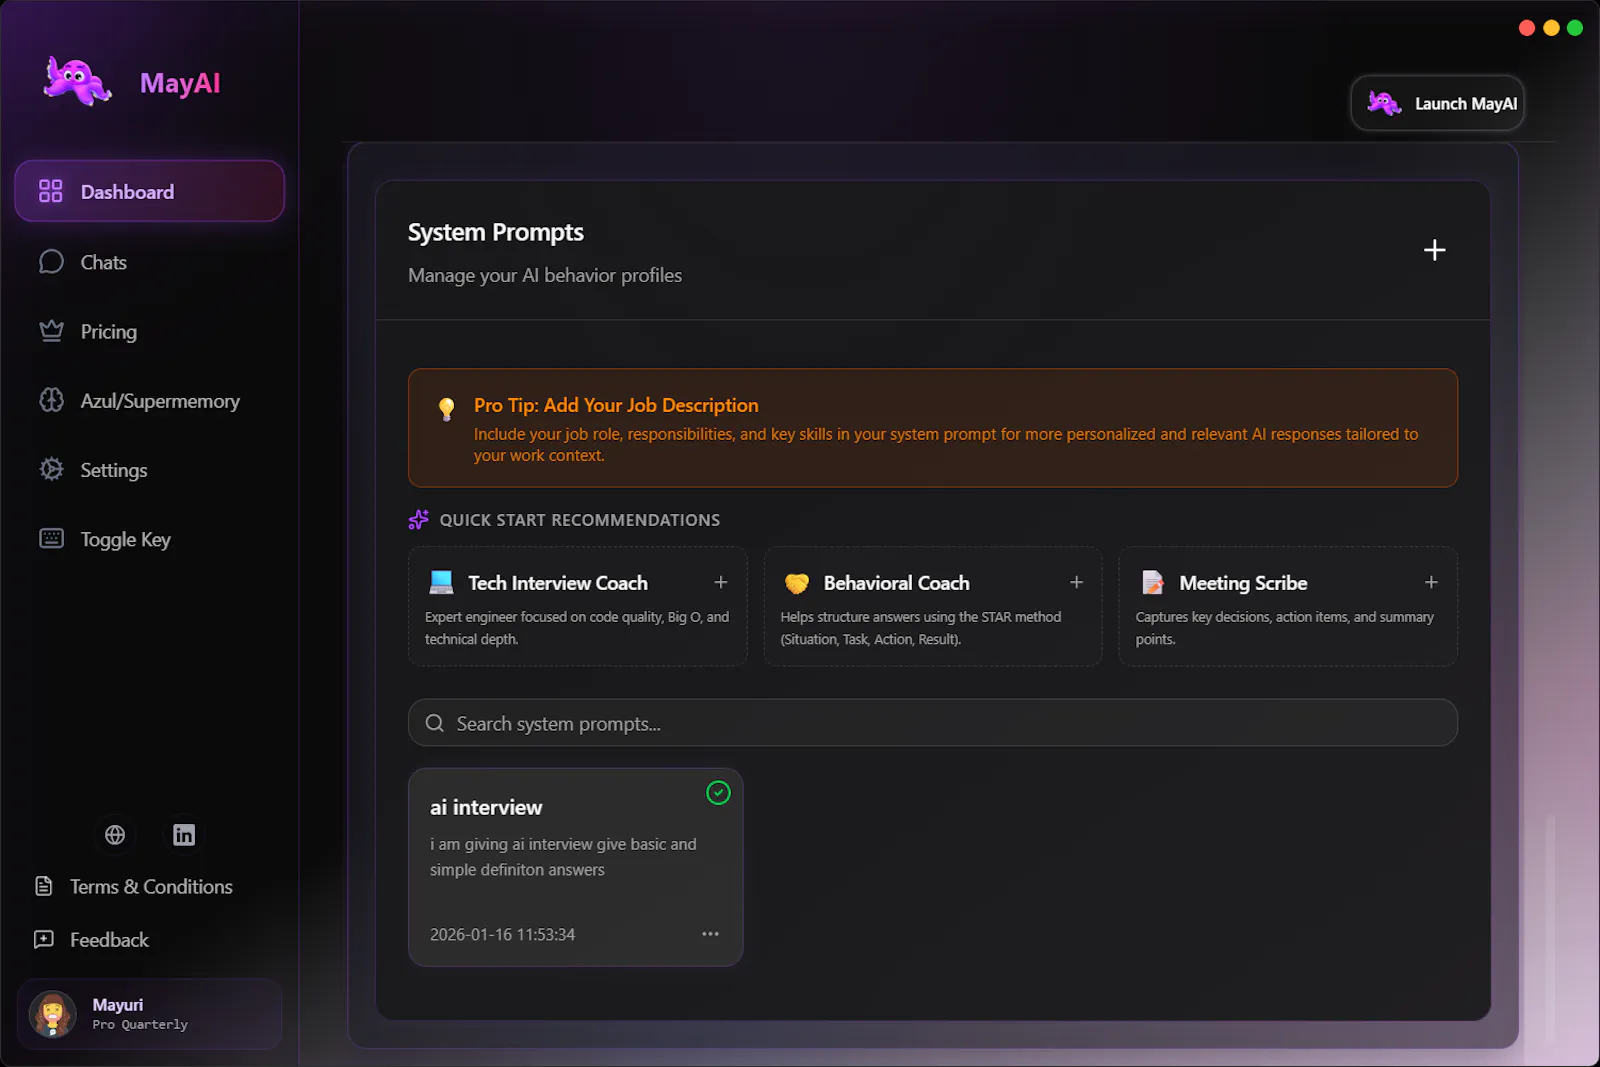The image size is (1600, 1067).
Task: Click the yellow minimize window dot
Action: pos(1551,28)
